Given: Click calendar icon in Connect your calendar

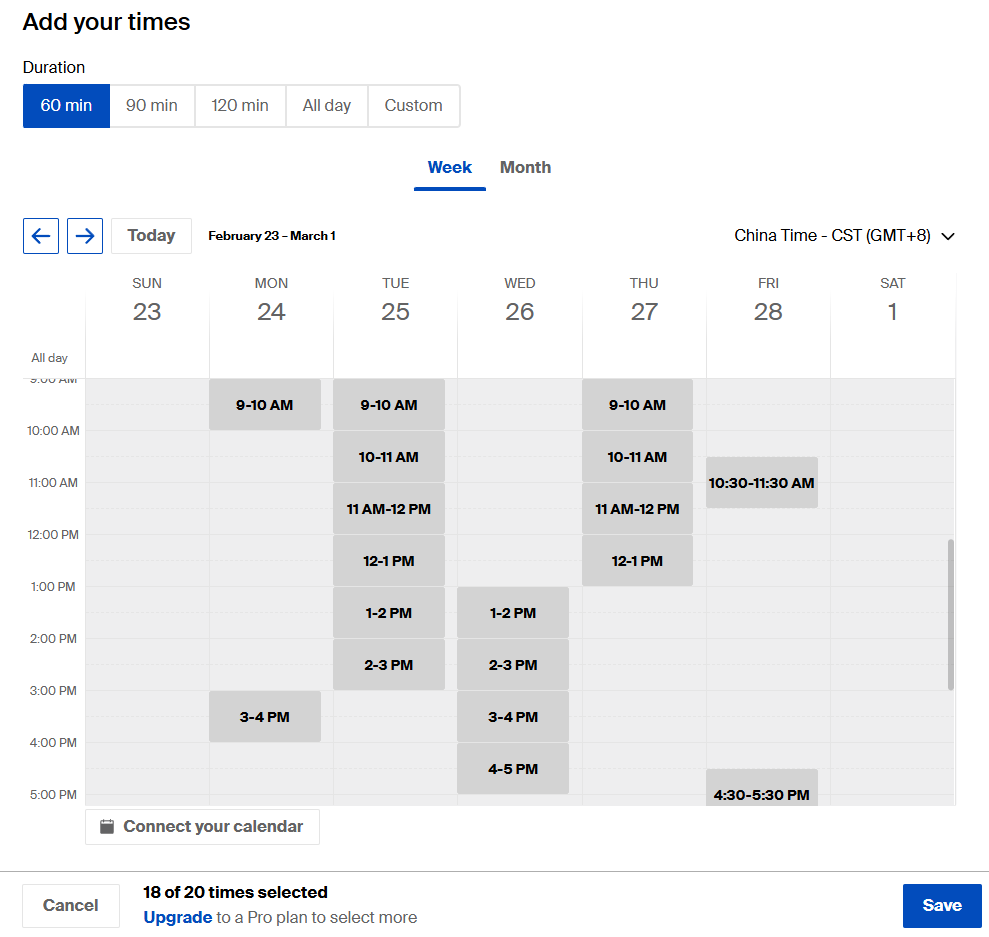Looking at the screenshot, I should [107, 827].
